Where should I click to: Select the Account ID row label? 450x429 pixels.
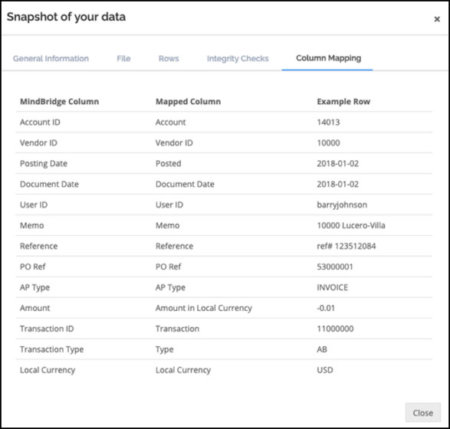pyautogui.click(x=40, y=122)
